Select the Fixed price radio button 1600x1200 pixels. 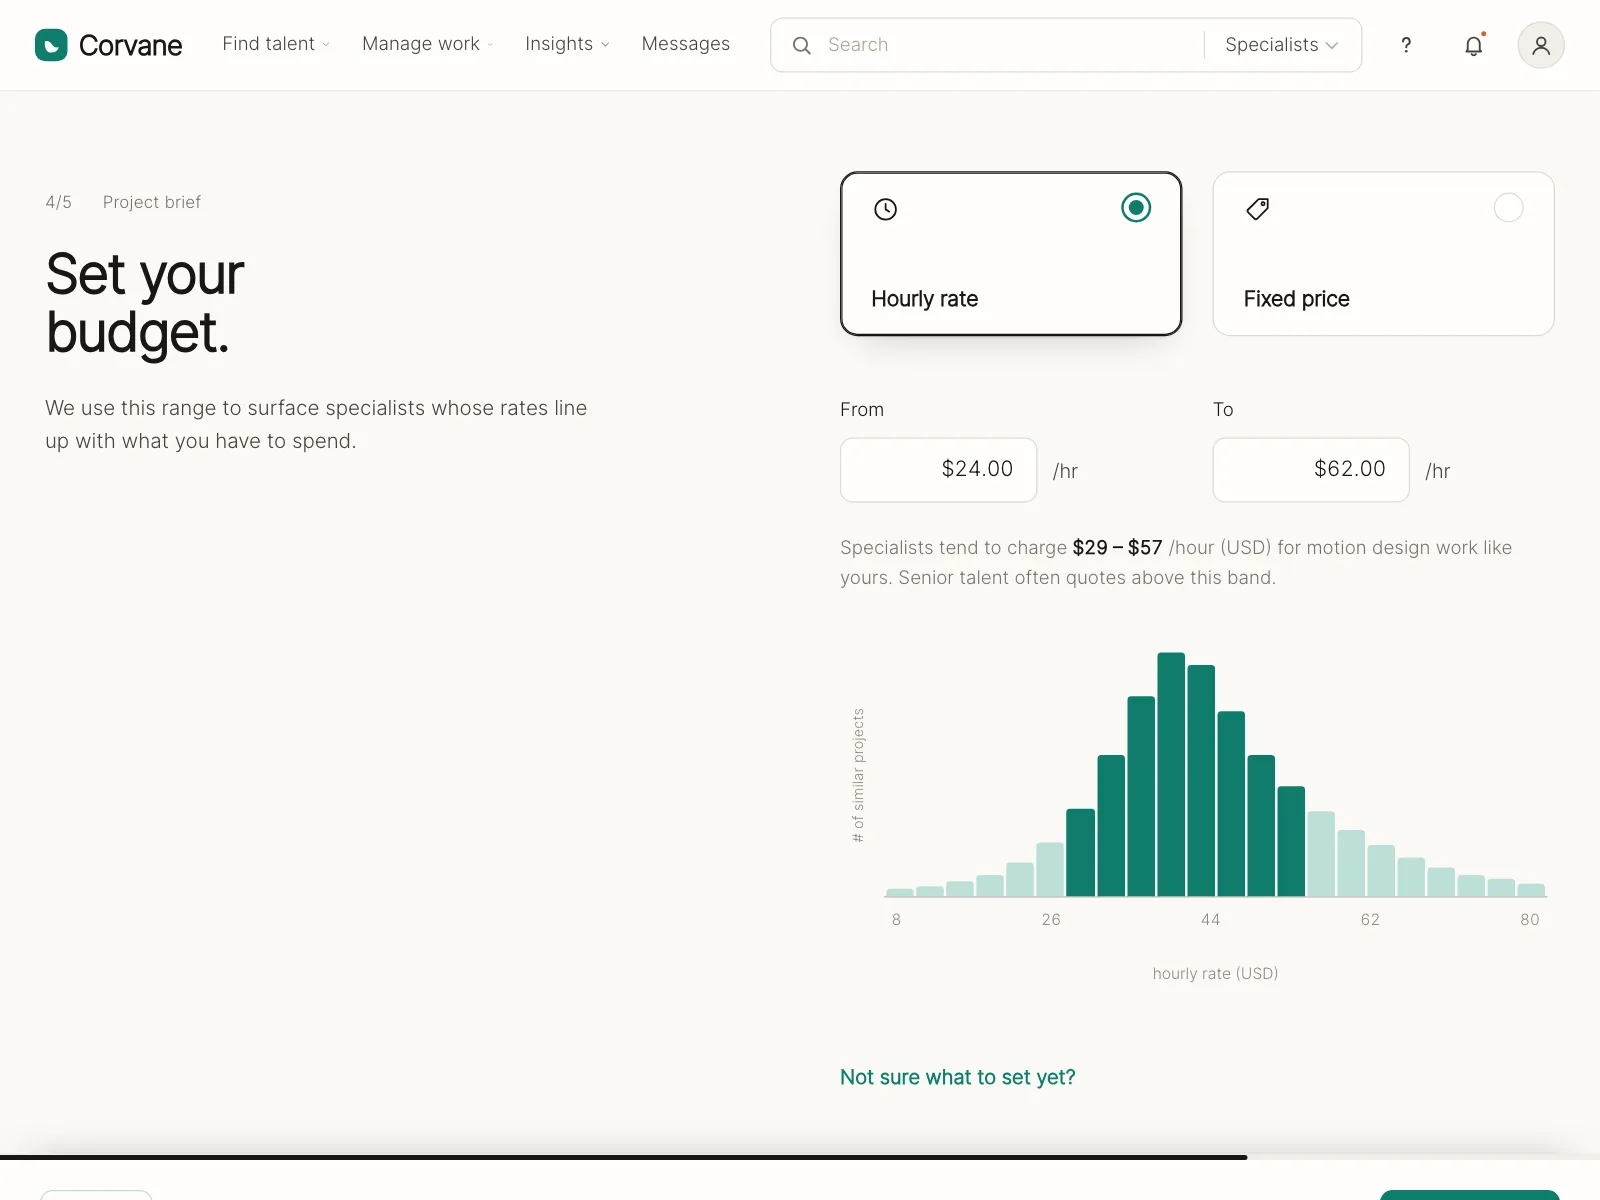[x=1508, y=208]
